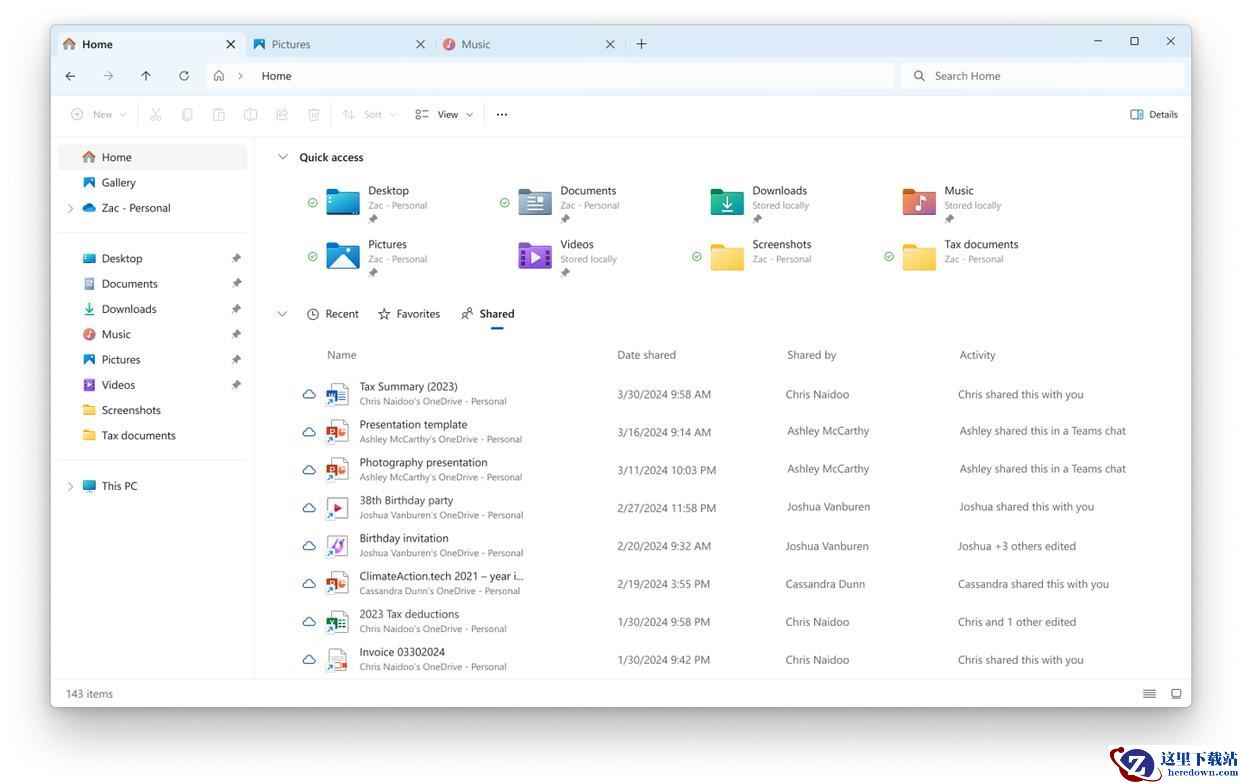Click the Cut scissors icon in toolbar

(x=155, y=114)
